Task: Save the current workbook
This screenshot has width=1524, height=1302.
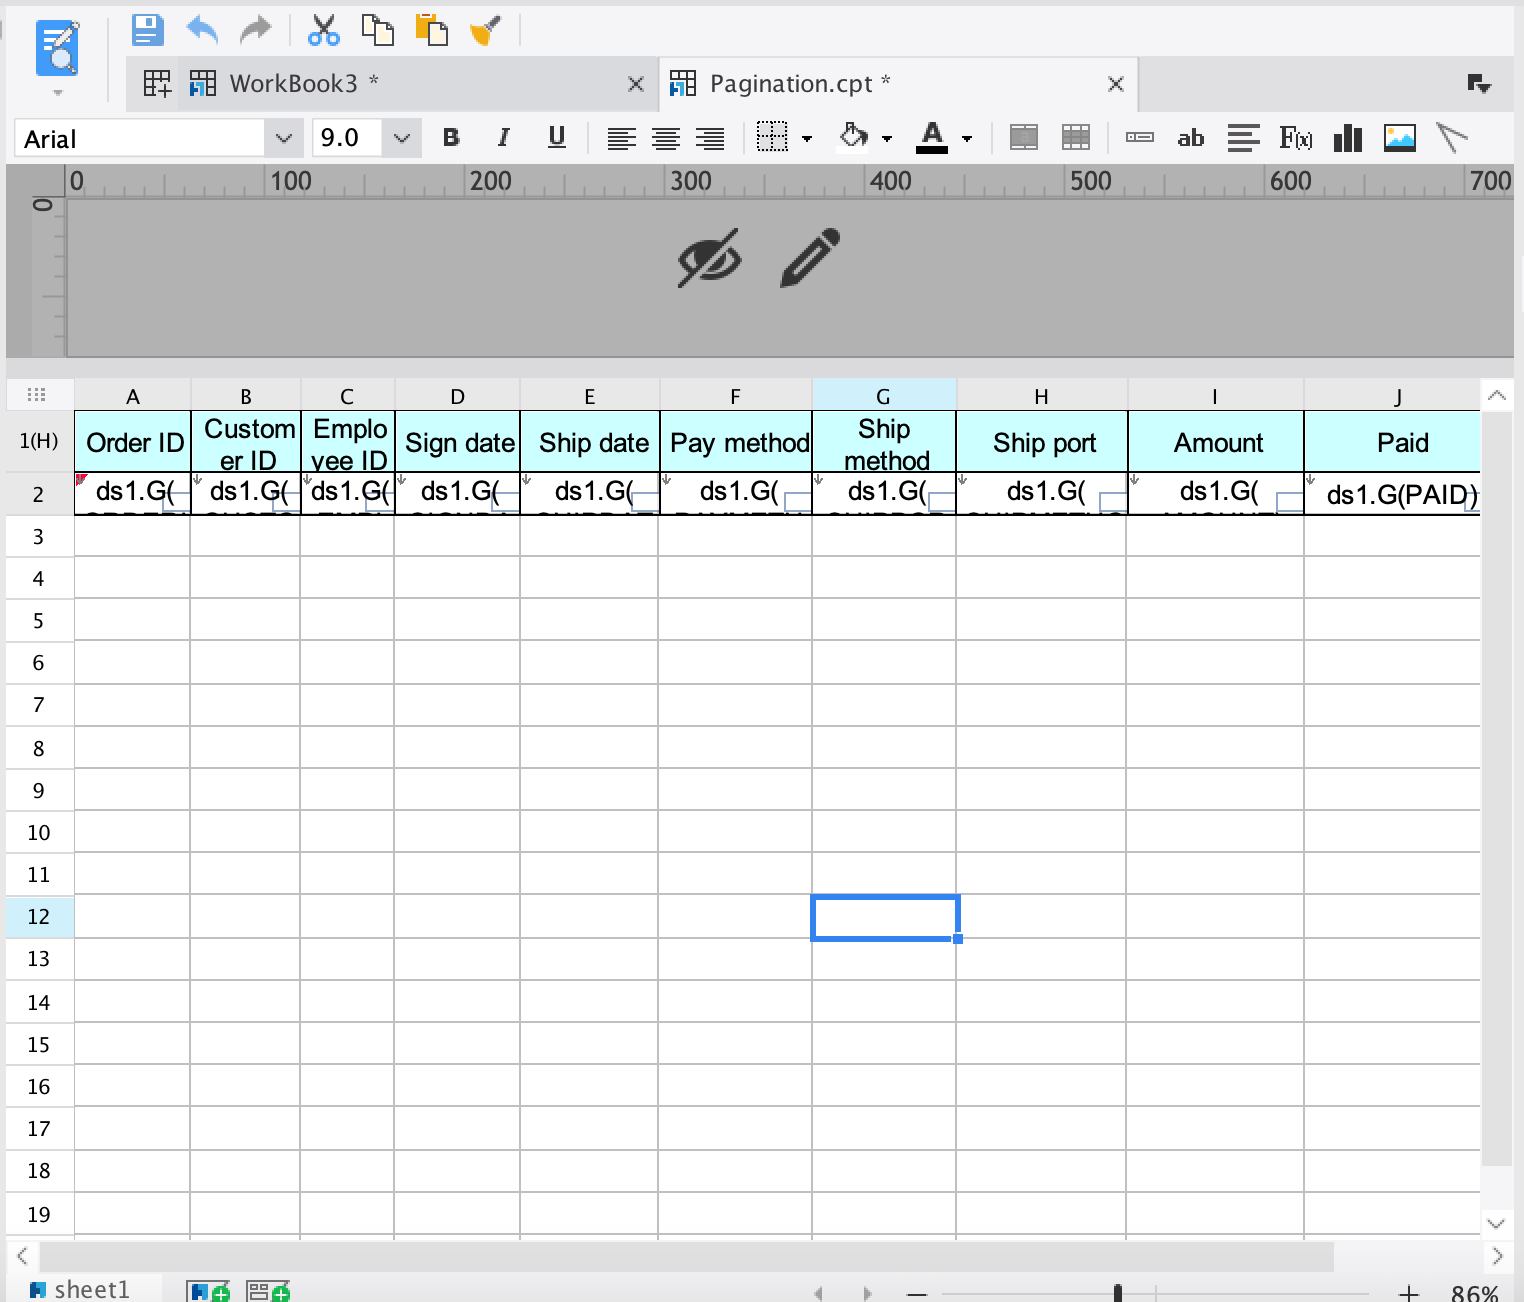Action: coord(147,30)
